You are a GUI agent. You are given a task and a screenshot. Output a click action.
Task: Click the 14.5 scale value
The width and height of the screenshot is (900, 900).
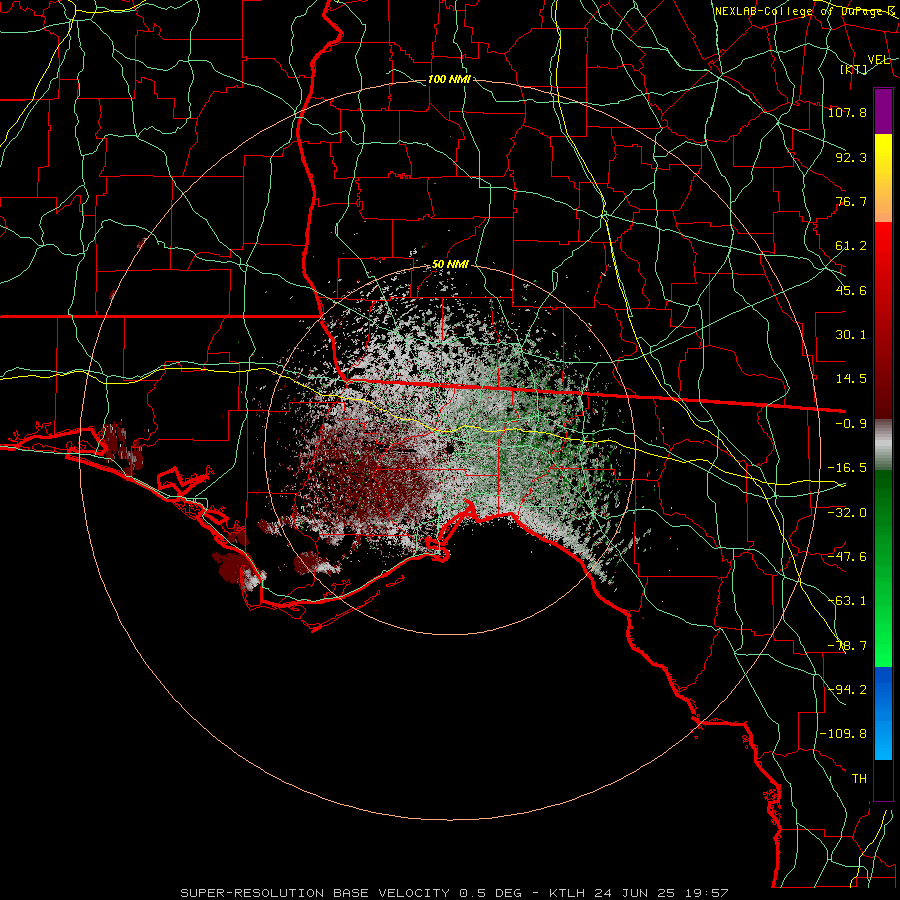[x=851, y=378]
